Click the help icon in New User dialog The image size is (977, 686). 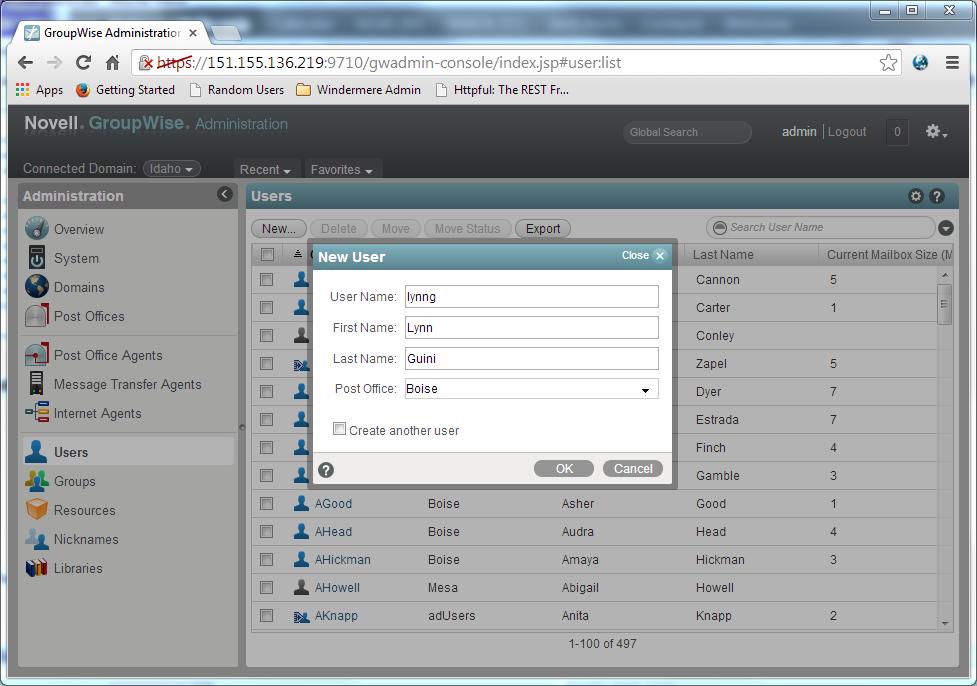[326, 470]
